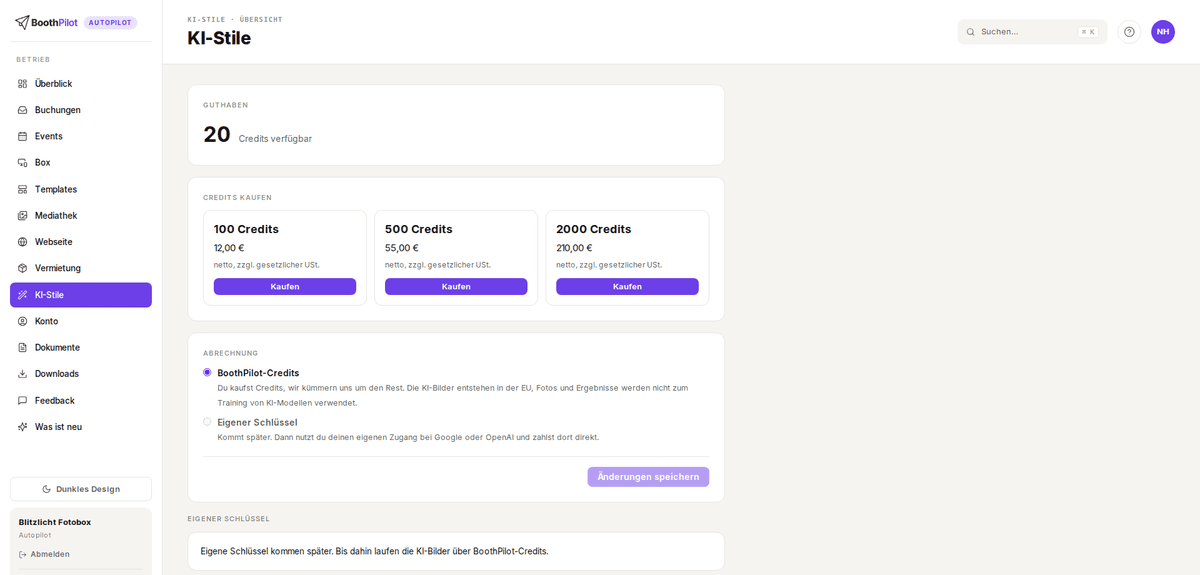Click the Buchungen inbox icon
The image size is (1200, 575).
click(x=23, y=110)
